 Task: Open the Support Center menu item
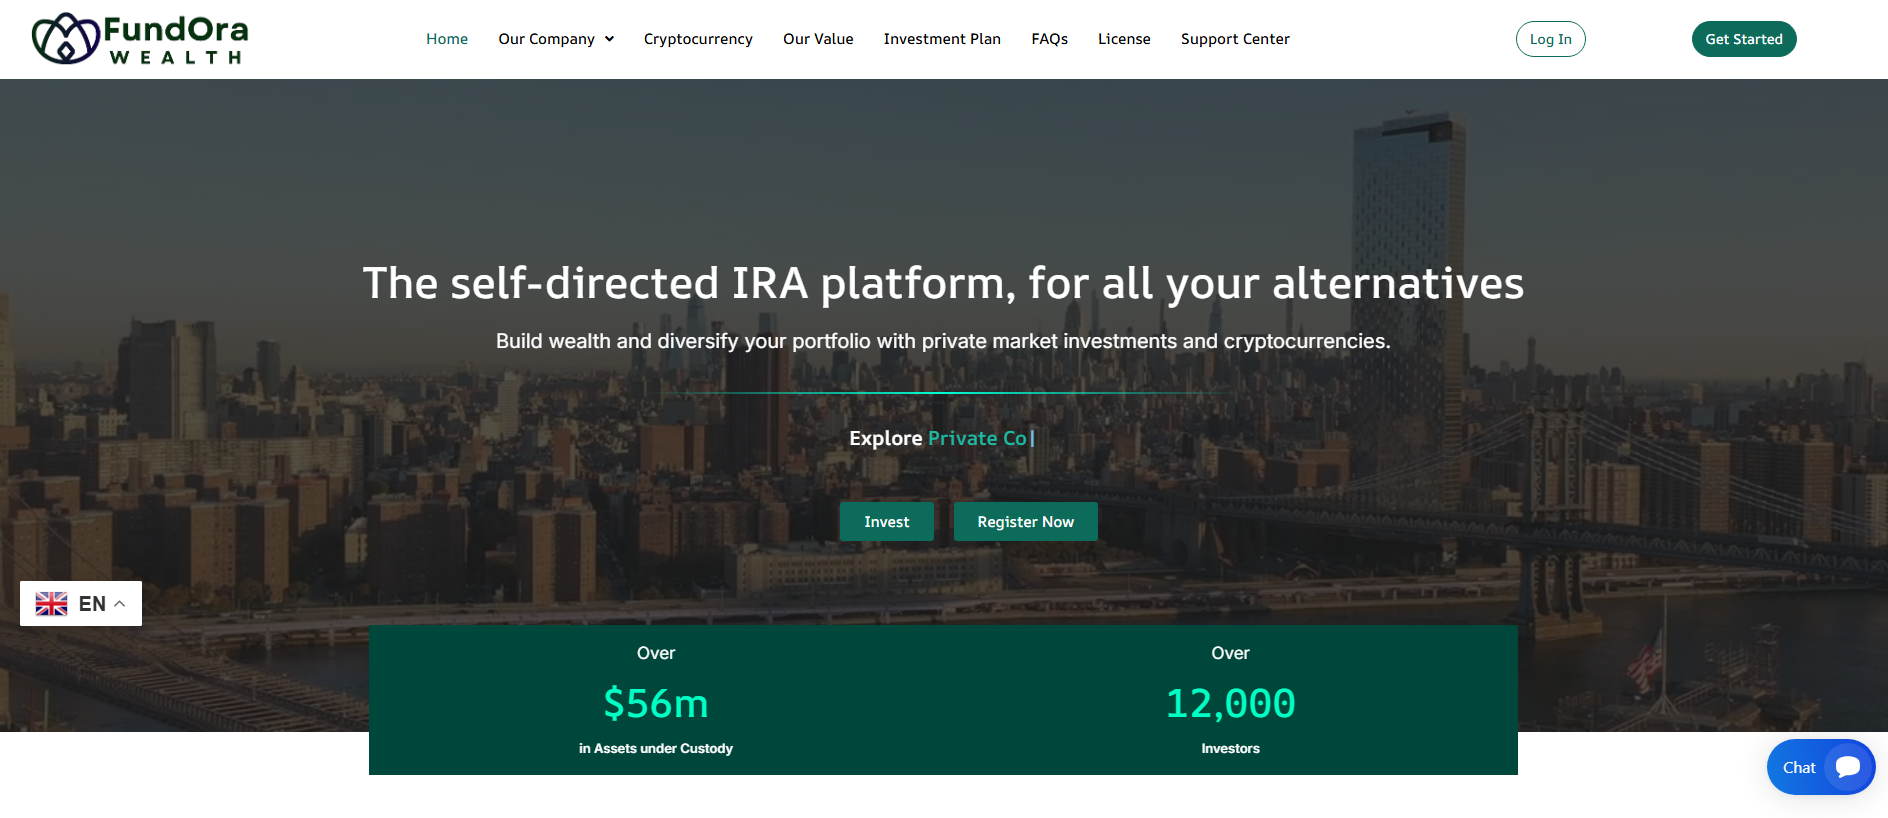point(1235,39)
